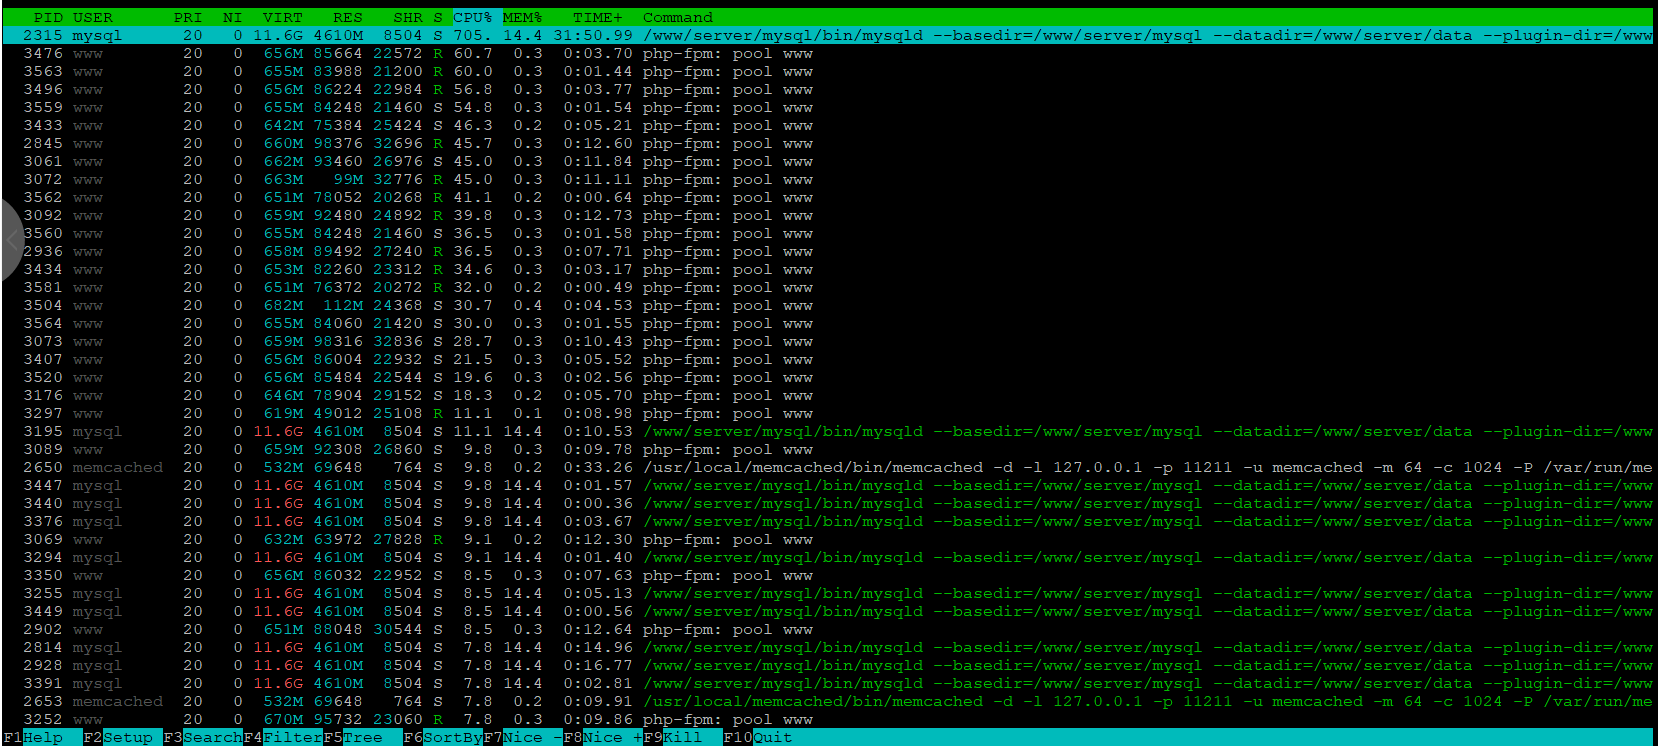Click the RES column header
The width and height of the screenshot is (1658, 746).
[347, 17]
